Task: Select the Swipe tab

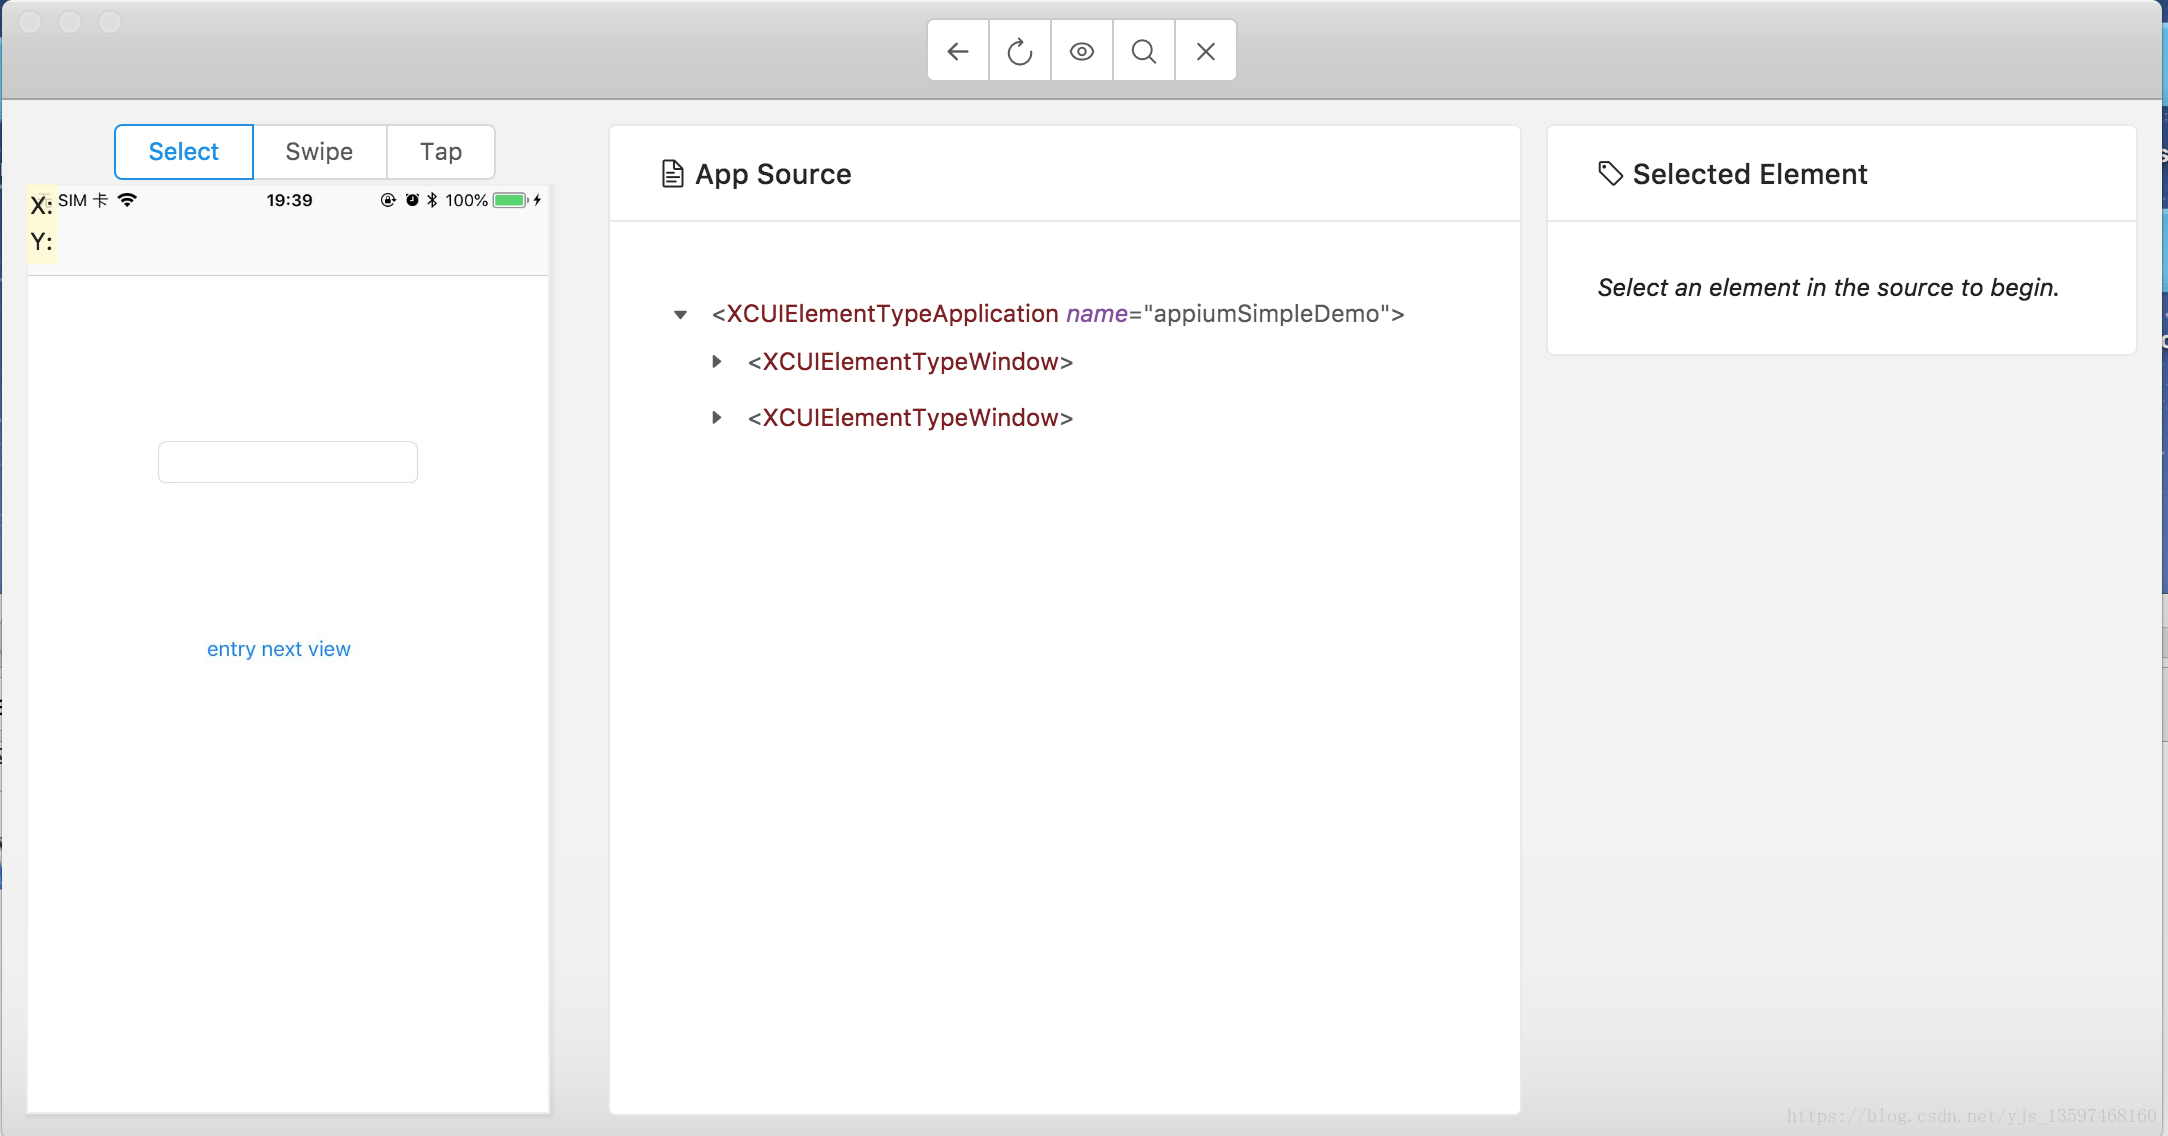Action: click(x=318, y=149)
